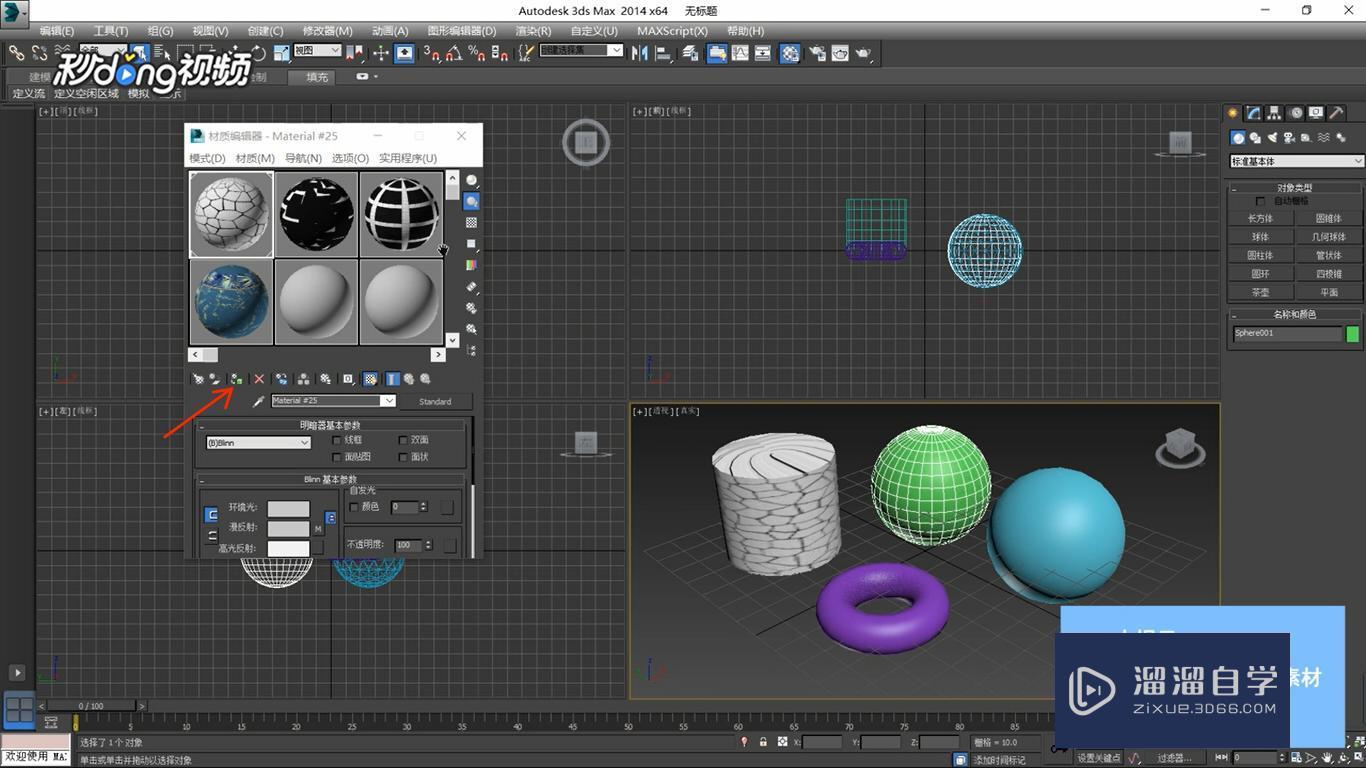Click the Standard material type button
The width and height of the screenshot is (1366, 768).
[x=435, y=400]
